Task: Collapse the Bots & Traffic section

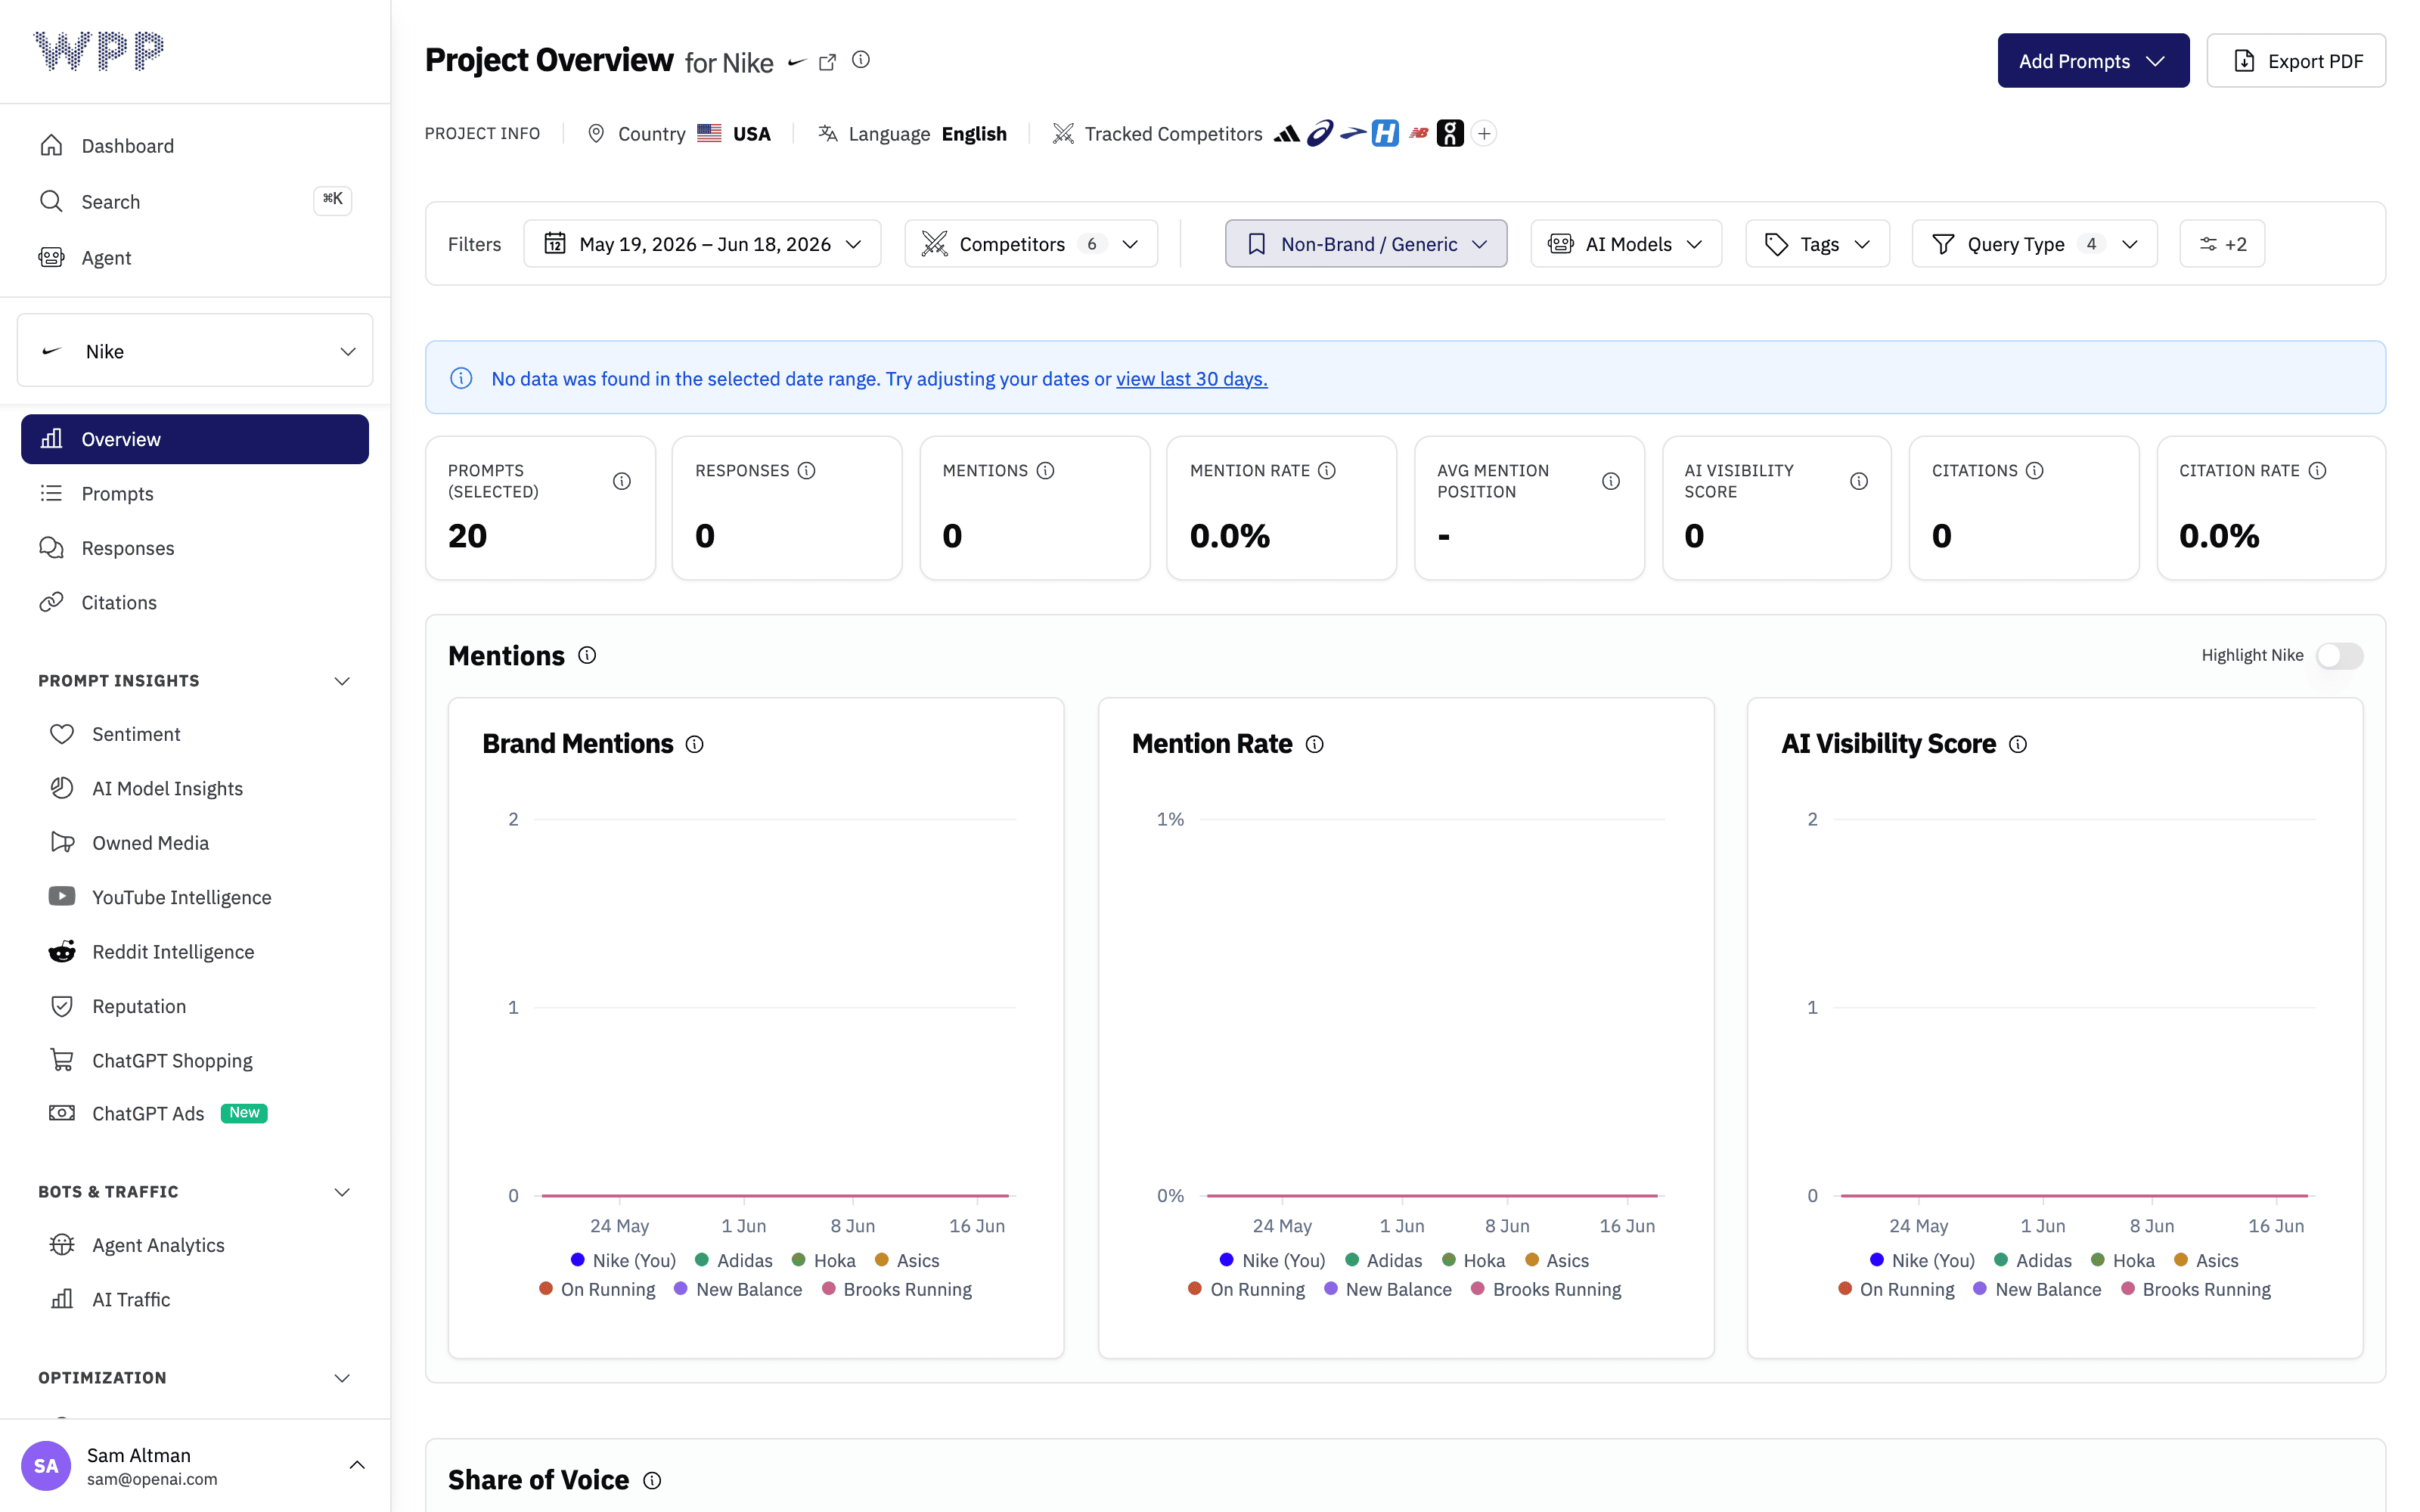Action: point(342,1192)
